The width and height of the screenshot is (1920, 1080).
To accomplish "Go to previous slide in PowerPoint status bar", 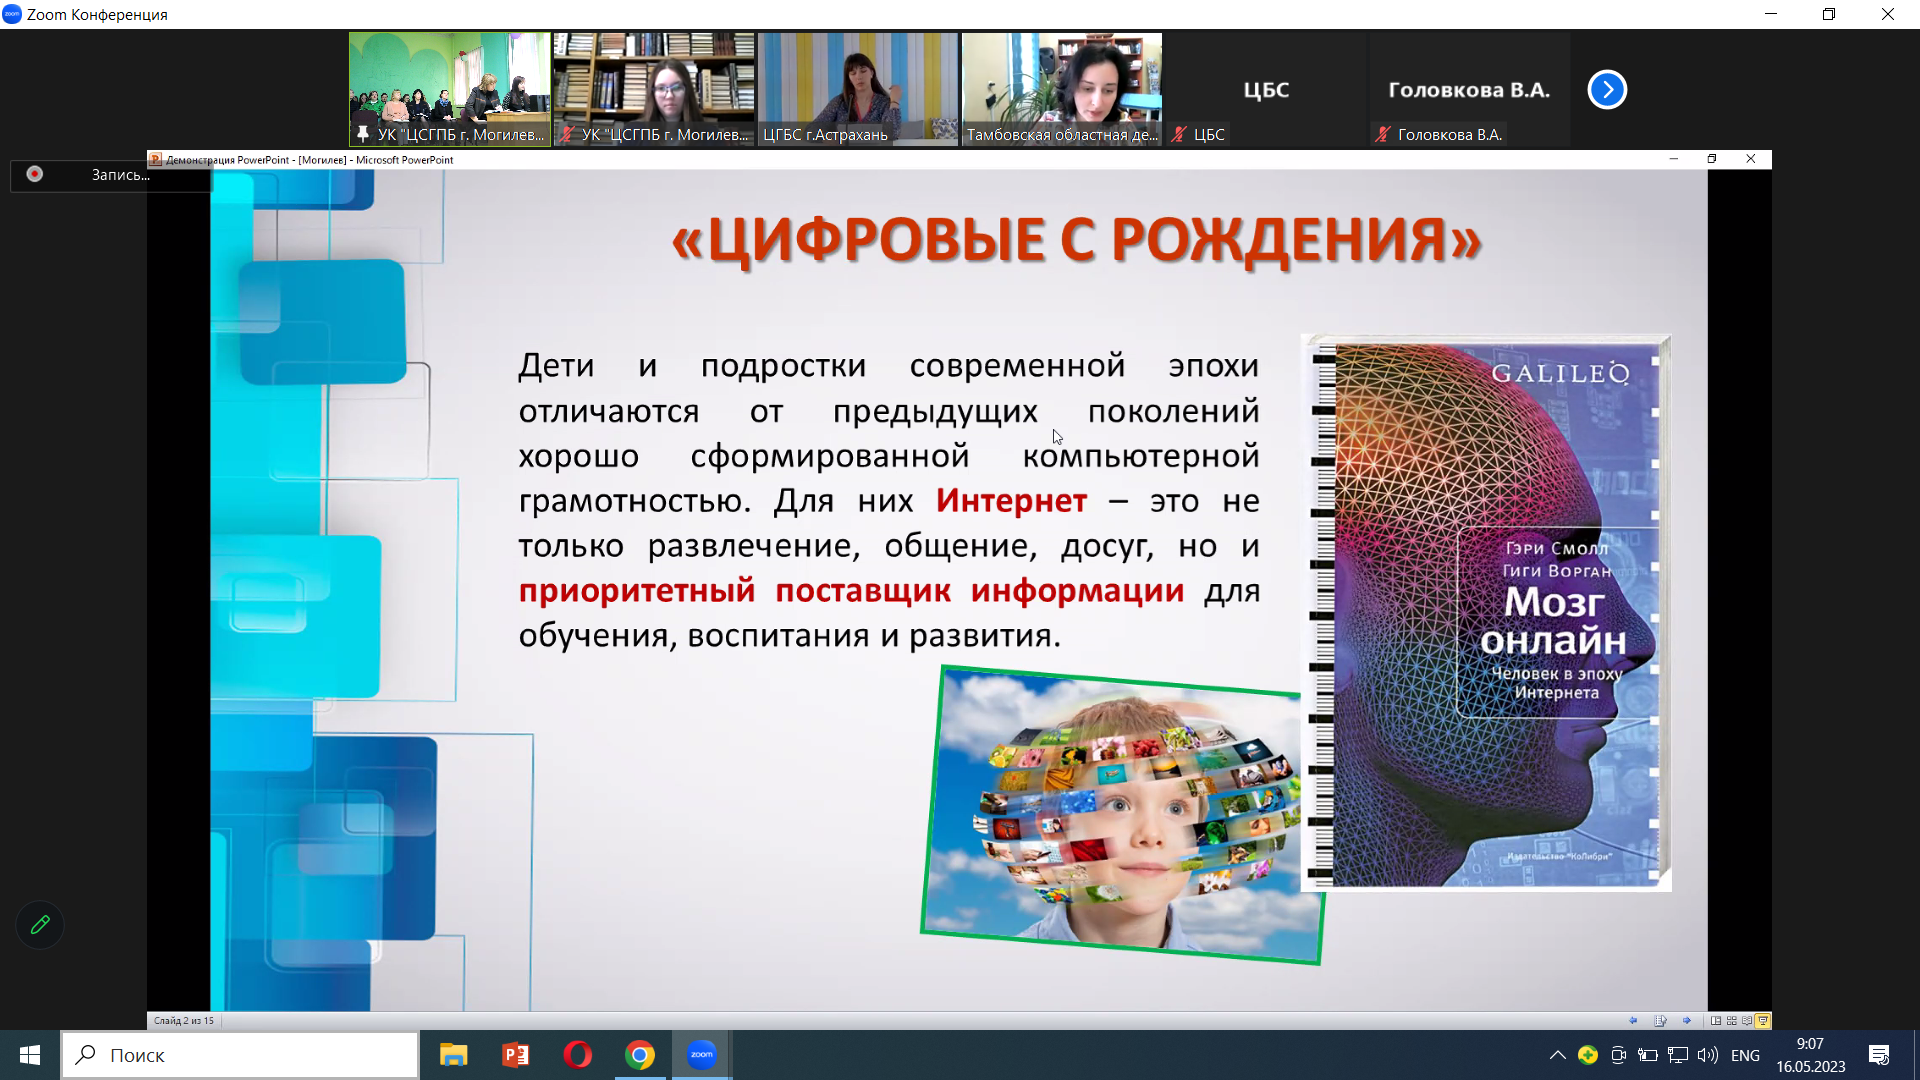I will pyautogui.click(x=1633, y=1021).
